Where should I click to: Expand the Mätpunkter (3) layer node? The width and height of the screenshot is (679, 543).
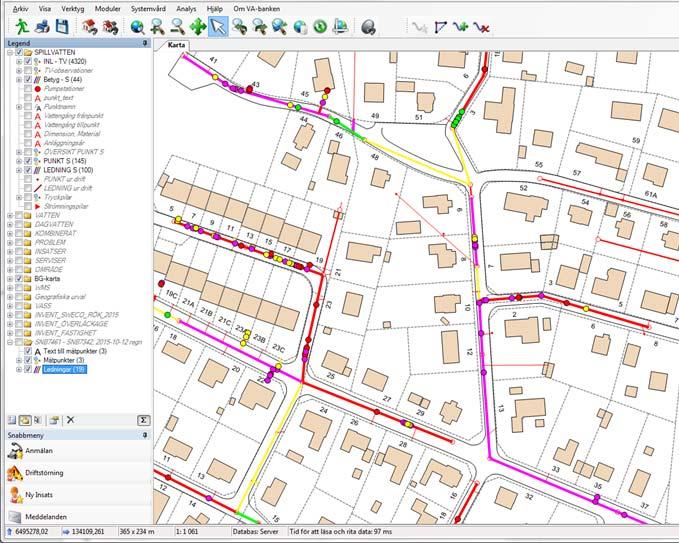19,360
